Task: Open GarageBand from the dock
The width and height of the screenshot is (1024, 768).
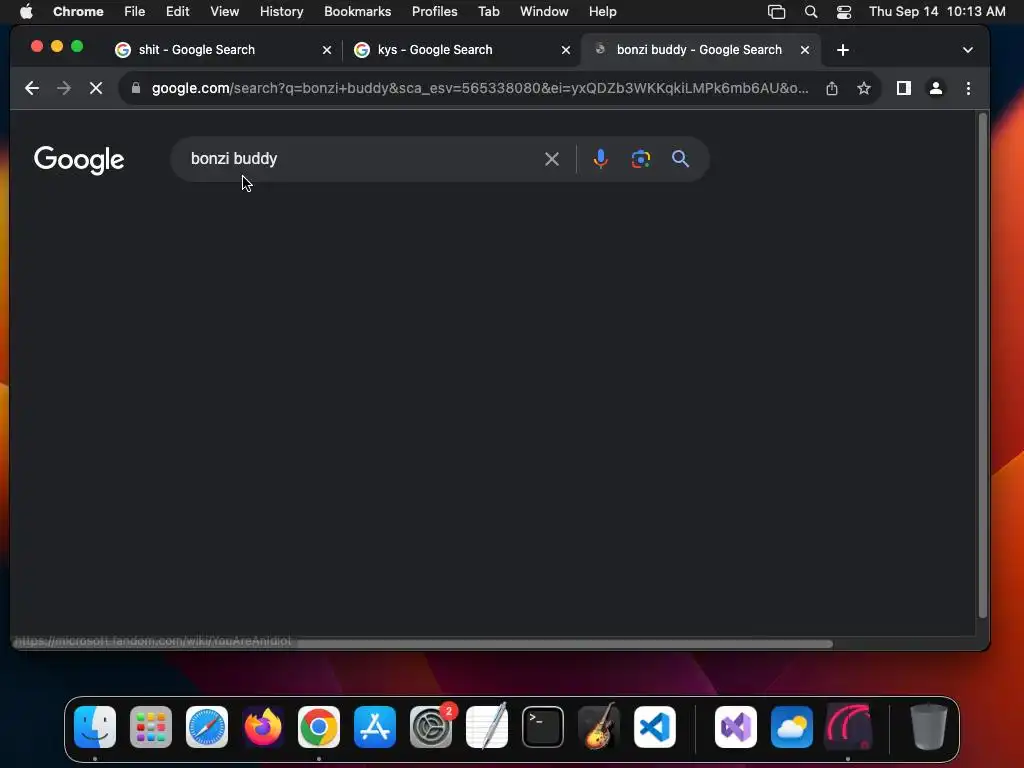Action: tap(599, 726)
